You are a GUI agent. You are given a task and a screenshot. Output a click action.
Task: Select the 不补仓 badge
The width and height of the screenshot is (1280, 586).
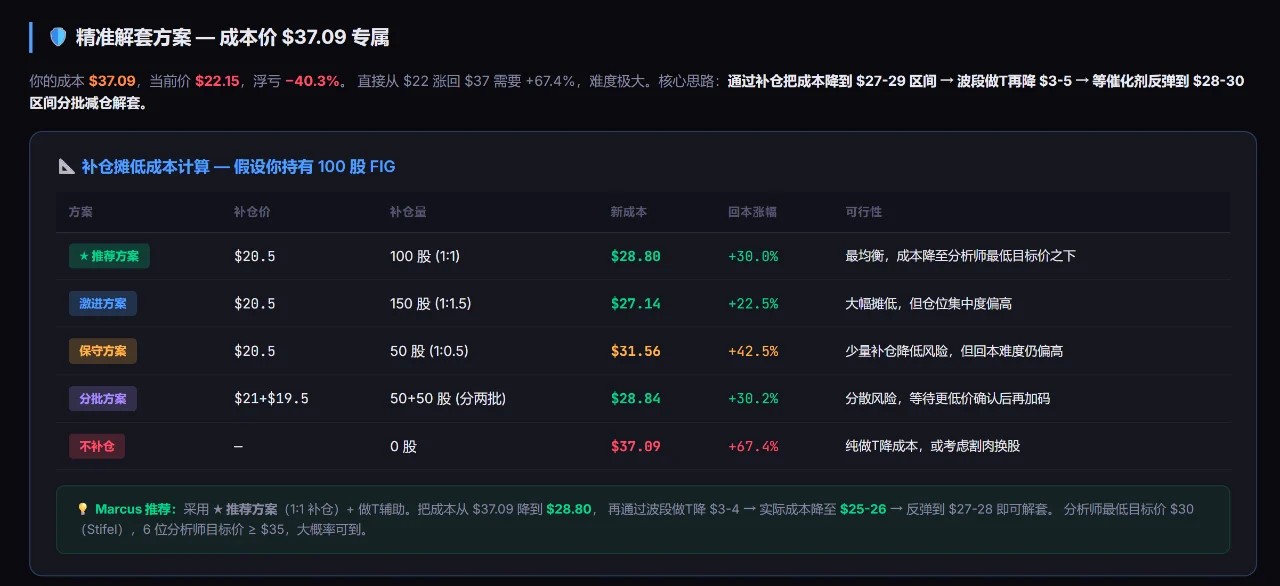click(x=97, y=446)
